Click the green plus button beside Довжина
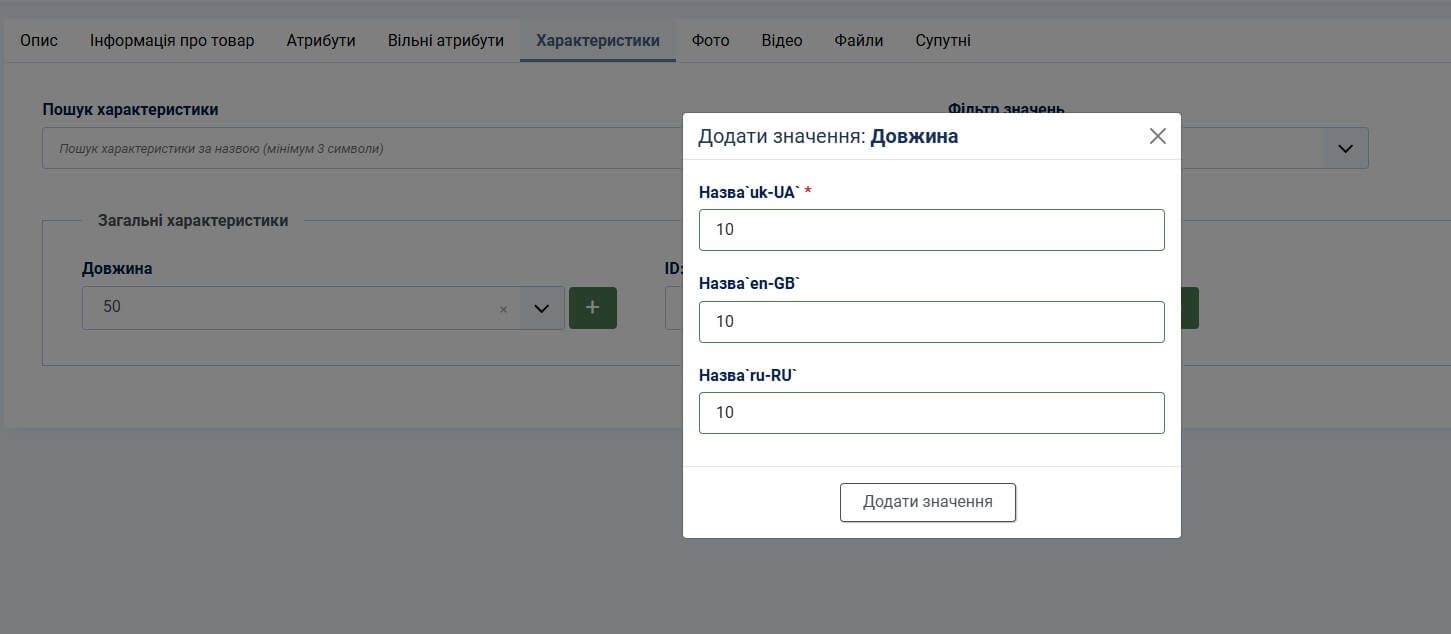The image size is (1451, 634). (592, 307)
